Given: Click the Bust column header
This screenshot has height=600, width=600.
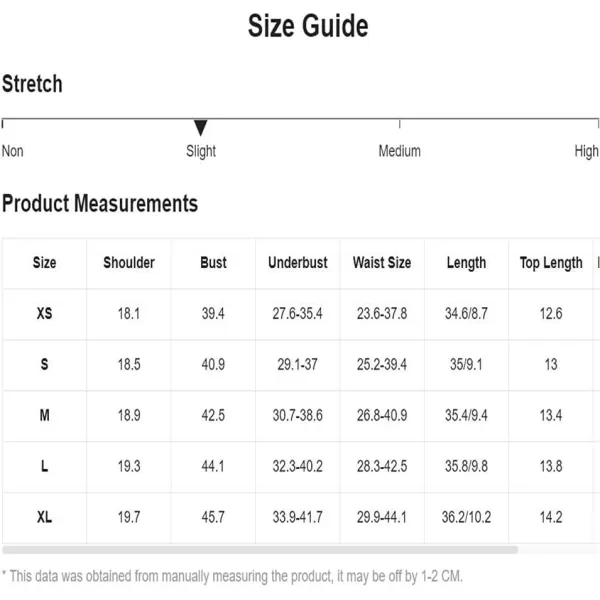Looking at the screenshot, I should [214, 263].
